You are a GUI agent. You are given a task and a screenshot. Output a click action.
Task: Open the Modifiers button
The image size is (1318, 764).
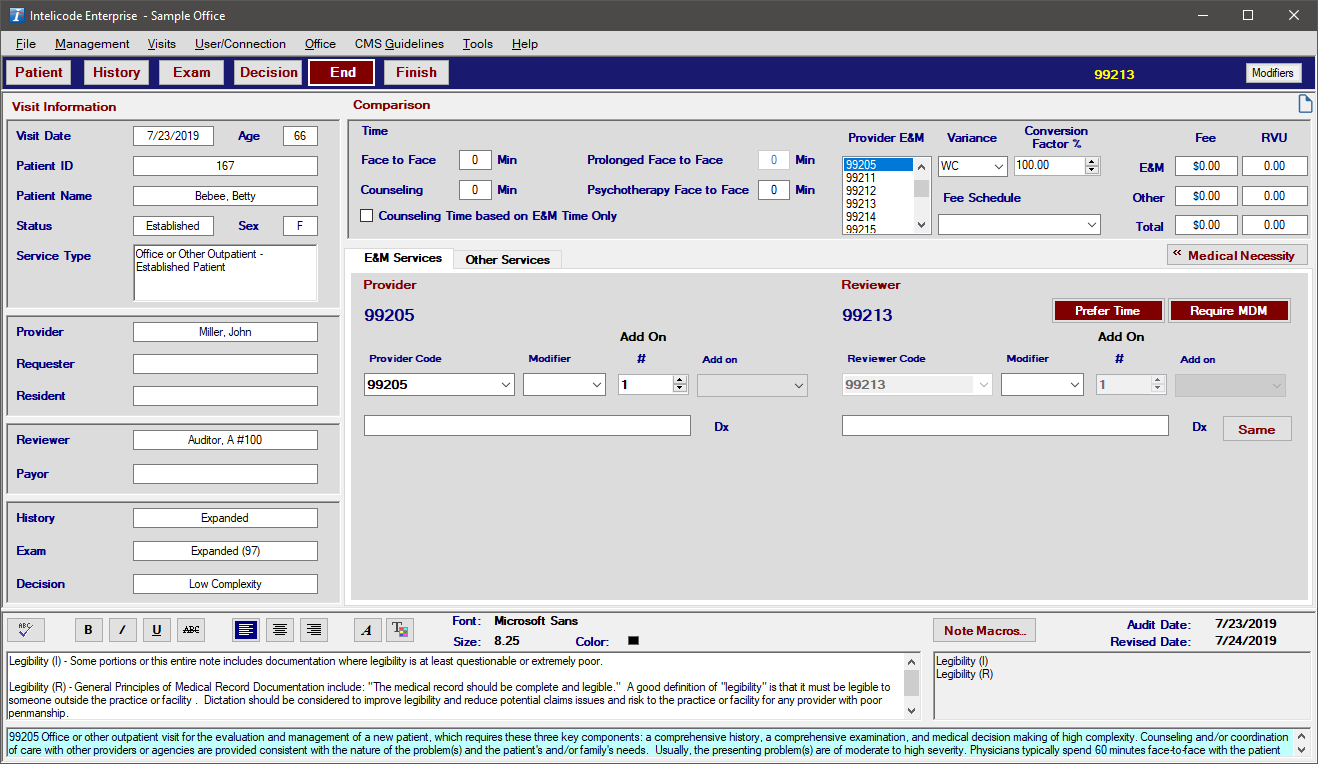pos(1273,73)
